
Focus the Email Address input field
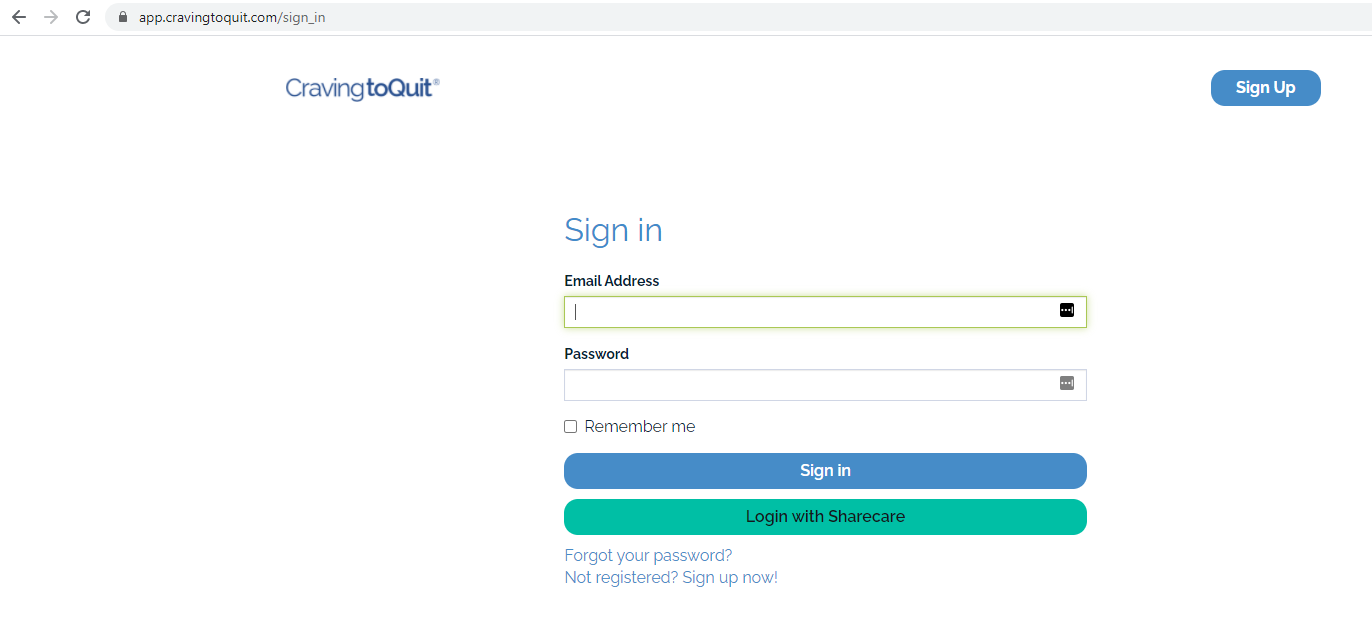[x=810, y=312]
